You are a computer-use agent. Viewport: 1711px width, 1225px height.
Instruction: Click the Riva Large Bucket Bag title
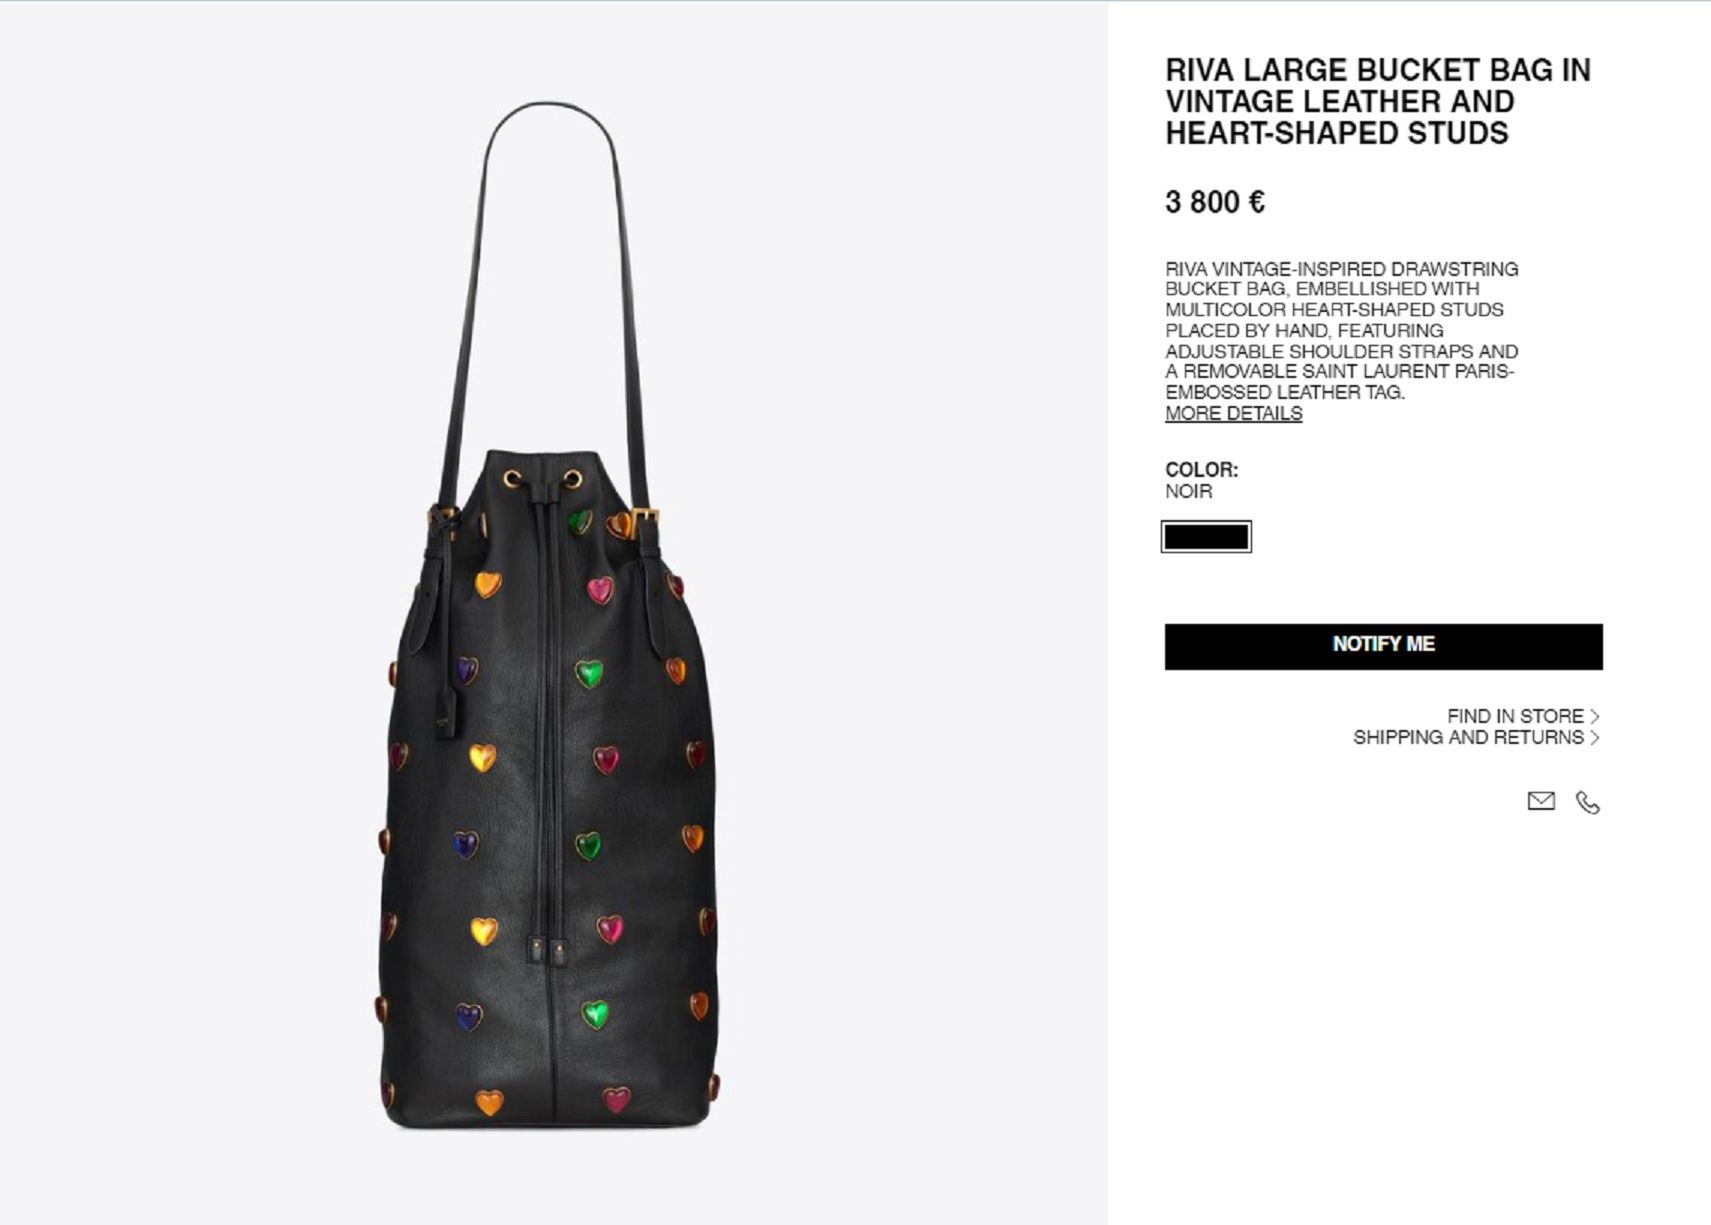(x=1378, y=101)
